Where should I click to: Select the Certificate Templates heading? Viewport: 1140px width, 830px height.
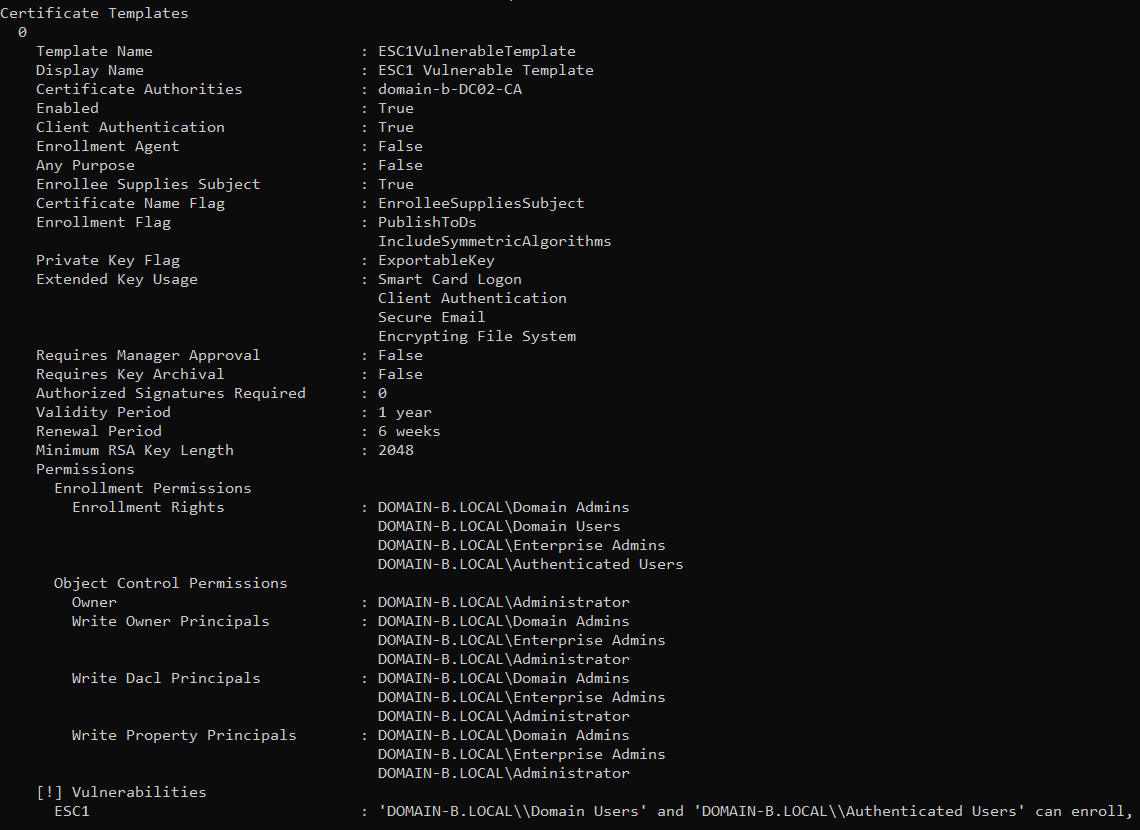coord(95,13)
